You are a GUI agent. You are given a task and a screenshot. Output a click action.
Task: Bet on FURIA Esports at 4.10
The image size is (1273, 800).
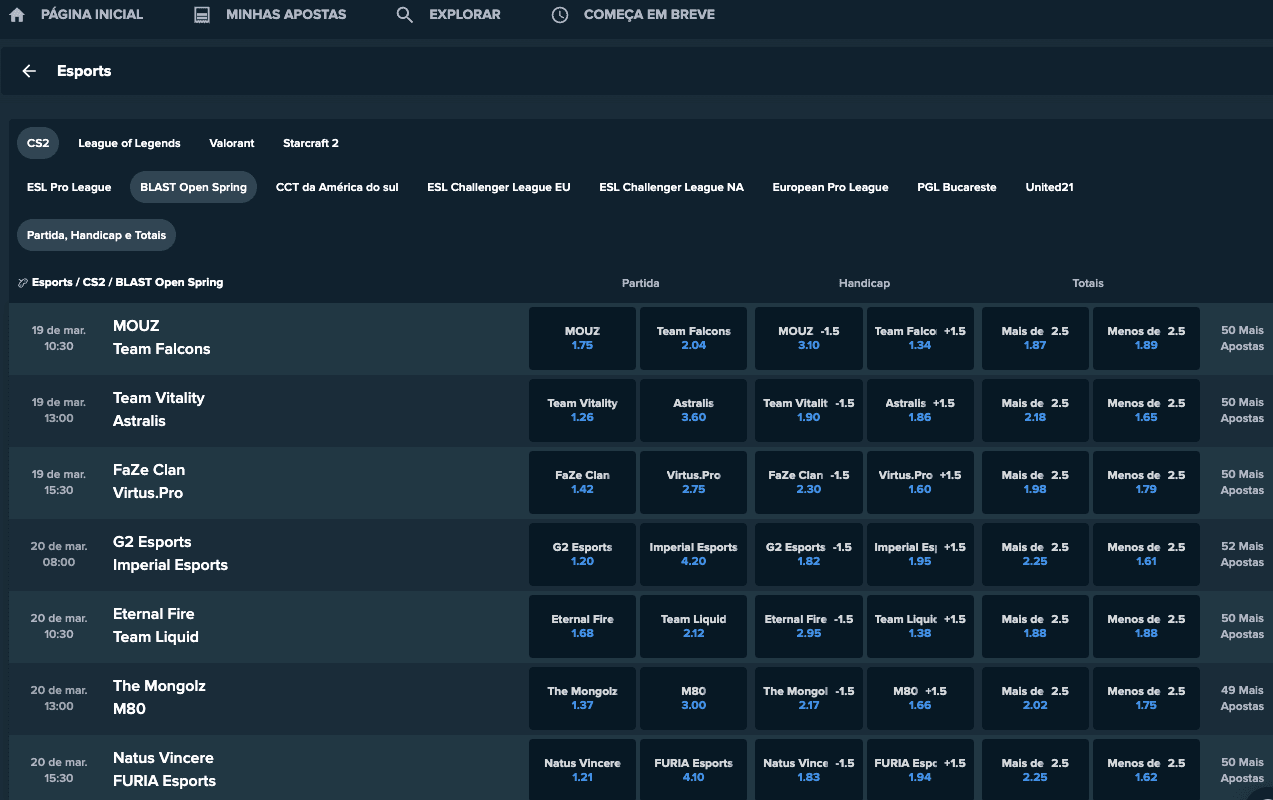[x=693, y=770]
